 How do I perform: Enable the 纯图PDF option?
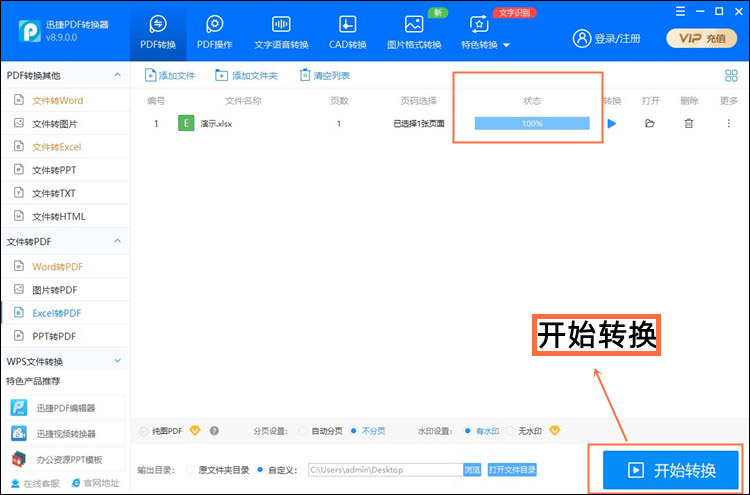pyautogui.click(x=143, y=431)
